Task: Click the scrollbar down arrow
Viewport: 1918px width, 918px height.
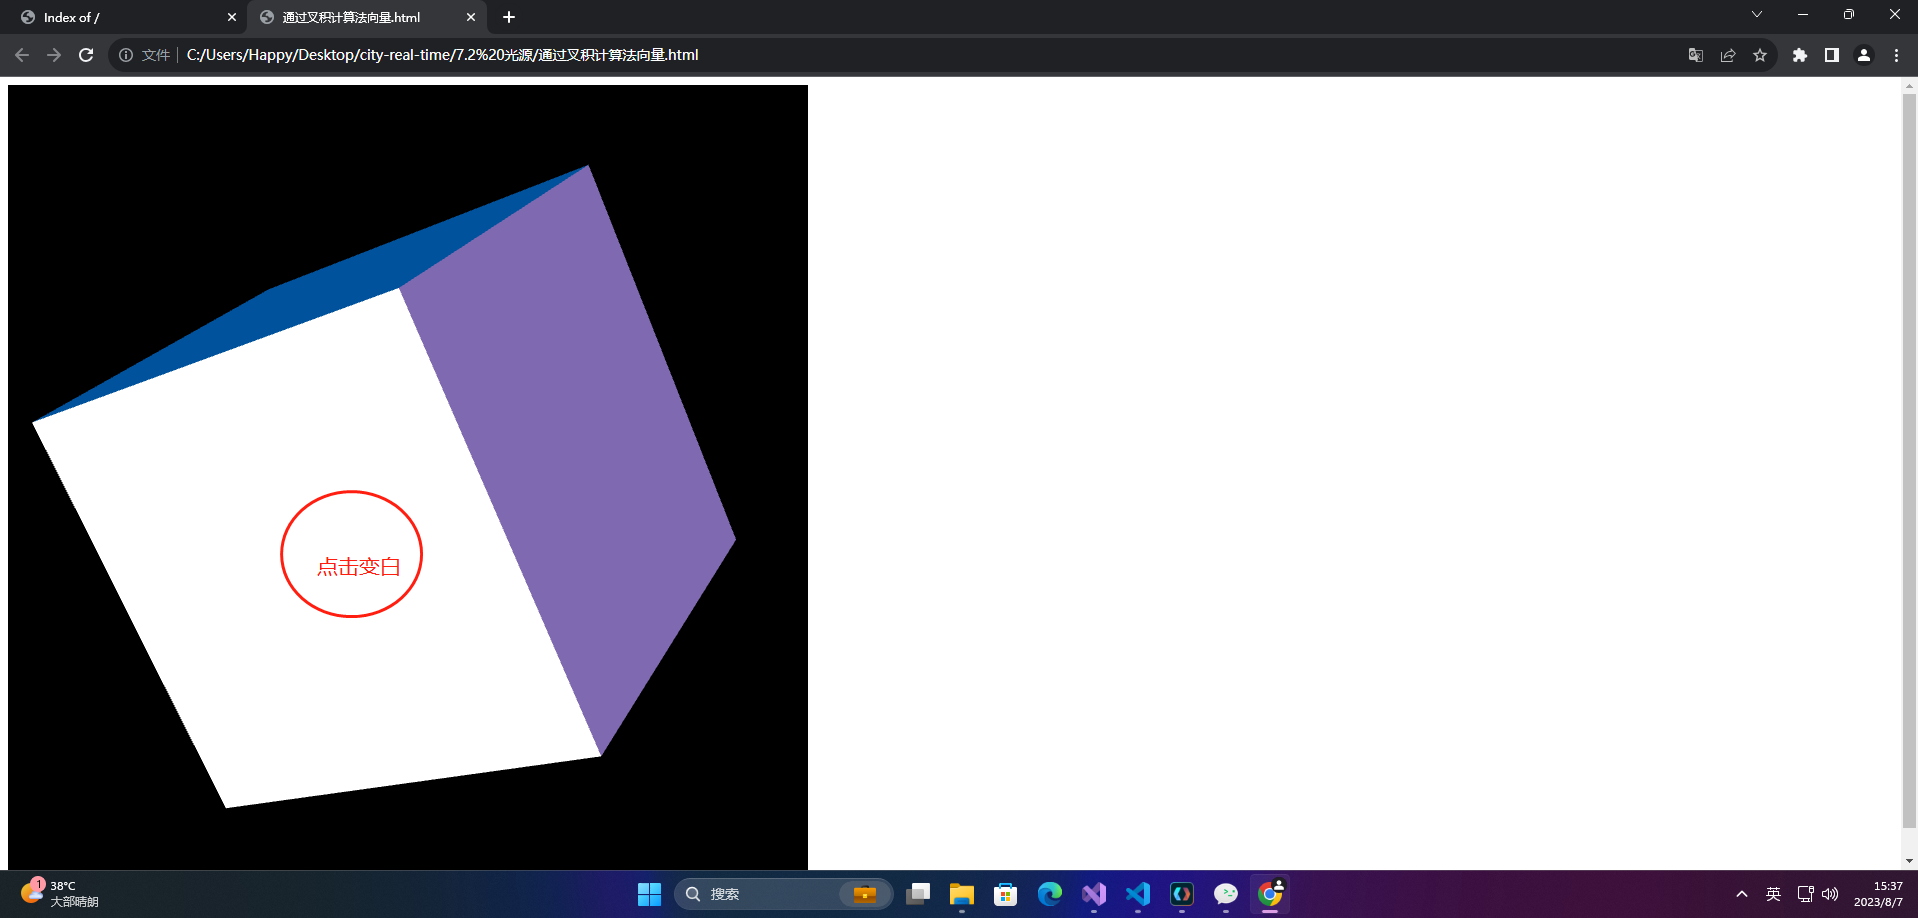Action: (1909, 861)
